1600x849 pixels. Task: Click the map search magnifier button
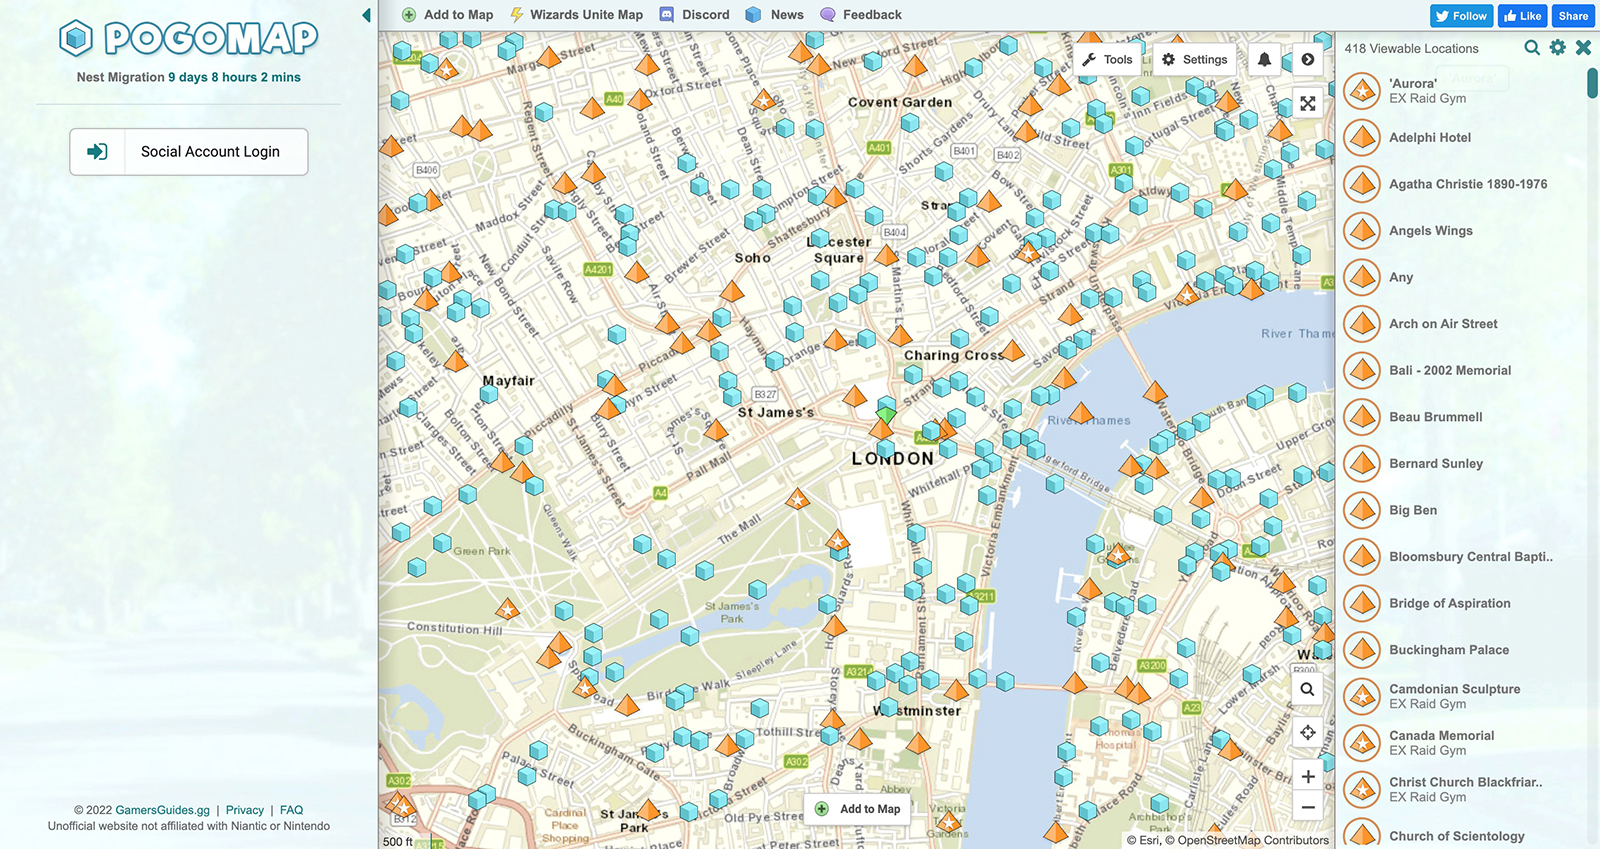(1308, 689)
